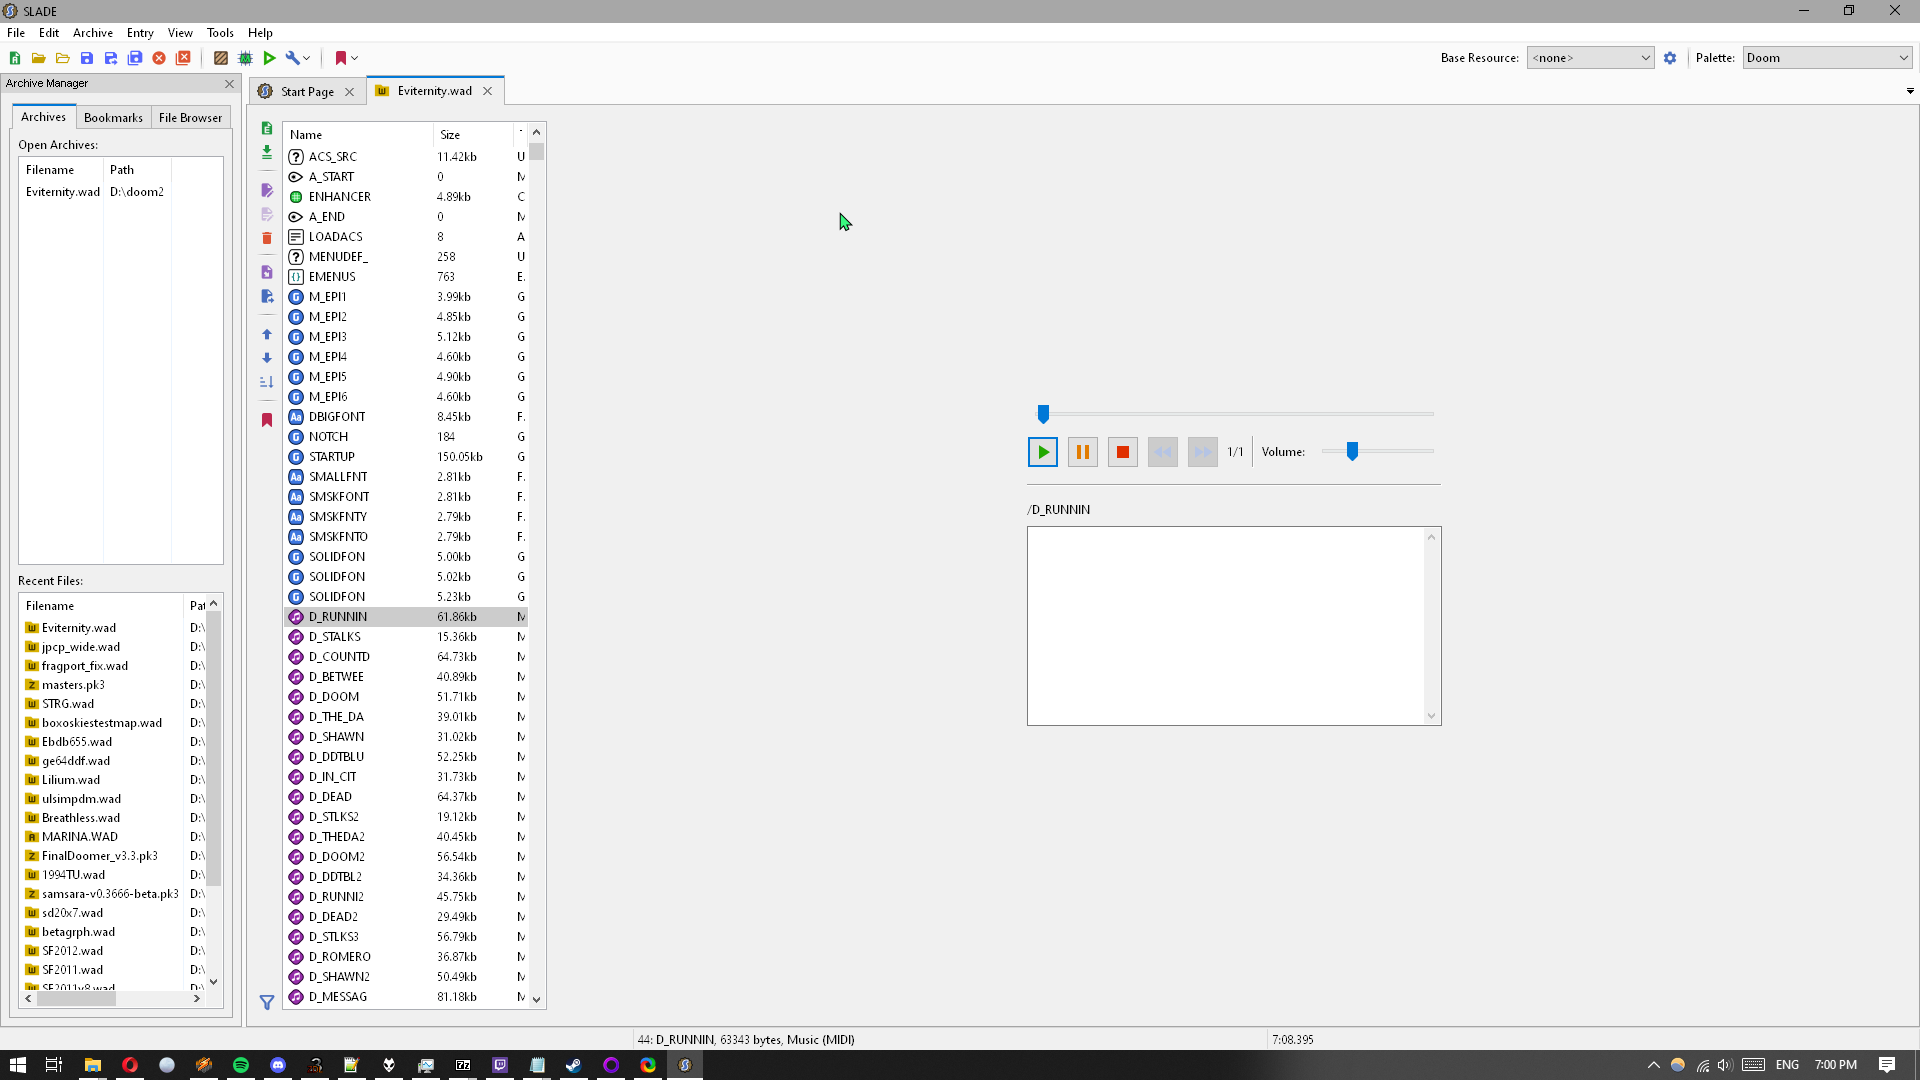Delete the selected entry via trash icon
Image resolution: width=1920 pixels, height=1080 pixels.
[x=267, y=238]
